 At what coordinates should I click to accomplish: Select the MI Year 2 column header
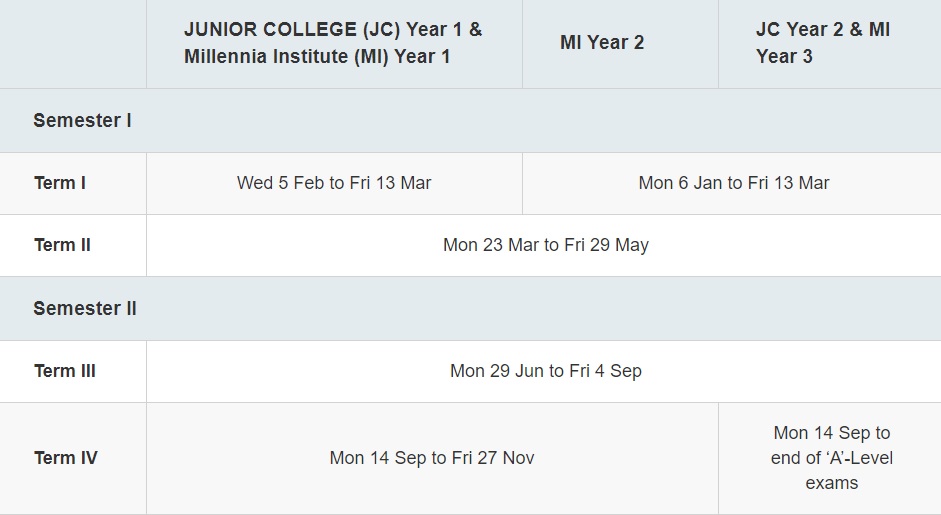pyautogui.click(x=621, y=44)
